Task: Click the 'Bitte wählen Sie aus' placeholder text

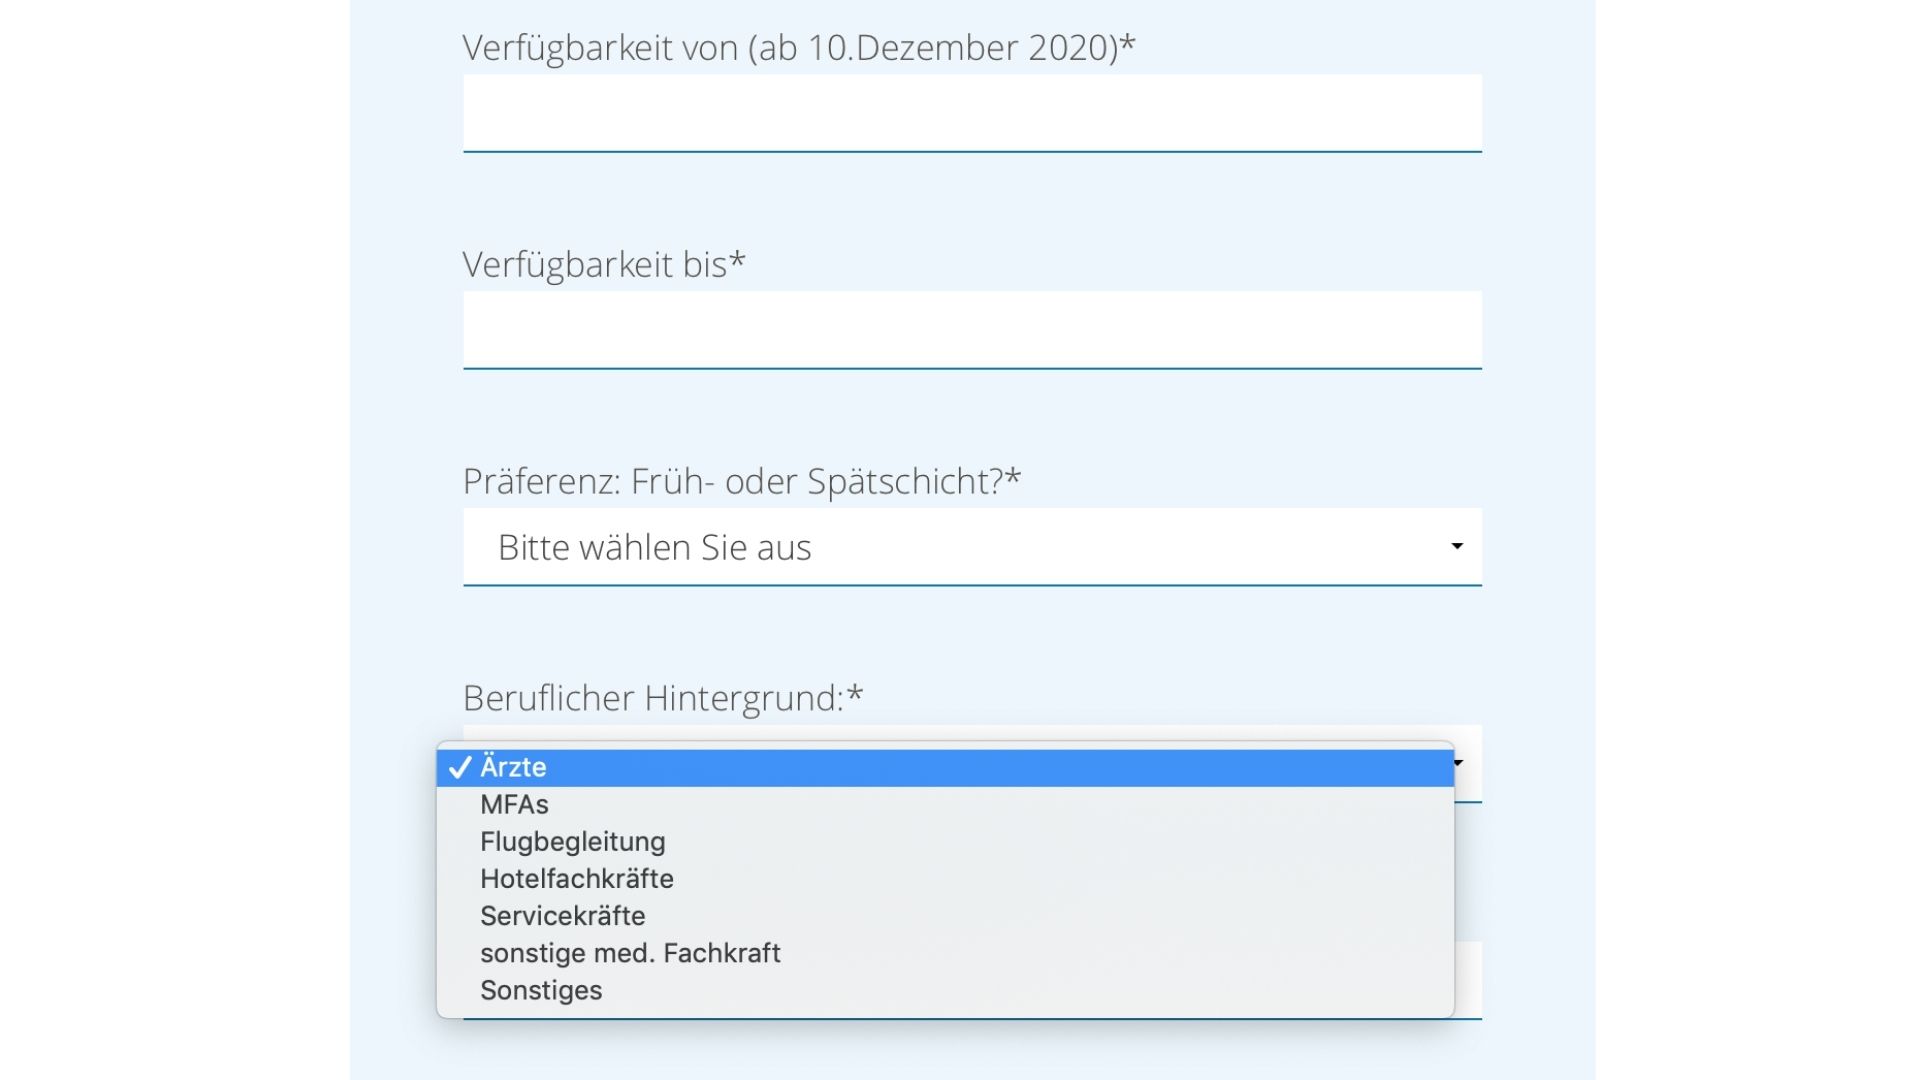Action: (x=654, y=547)
